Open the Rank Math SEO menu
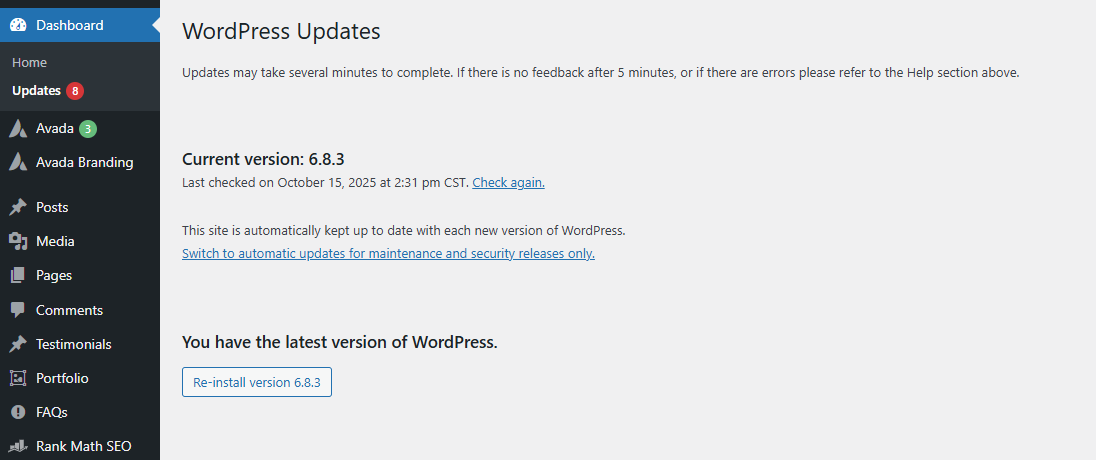 83,446
